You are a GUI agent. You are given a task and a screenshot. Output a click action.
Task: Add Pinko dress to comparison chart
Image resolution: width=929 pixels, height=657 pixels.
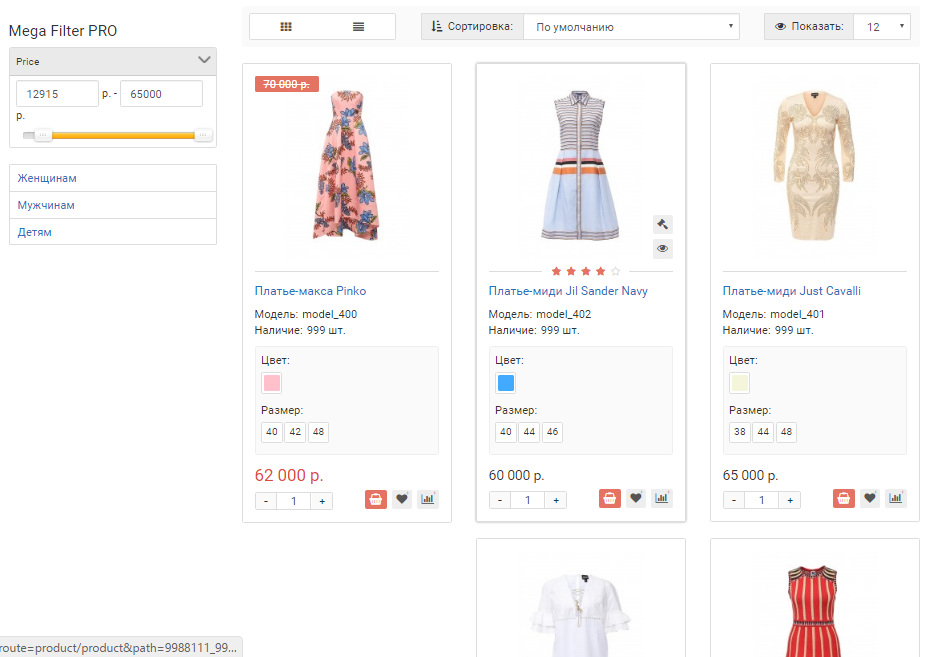point(428,499)
